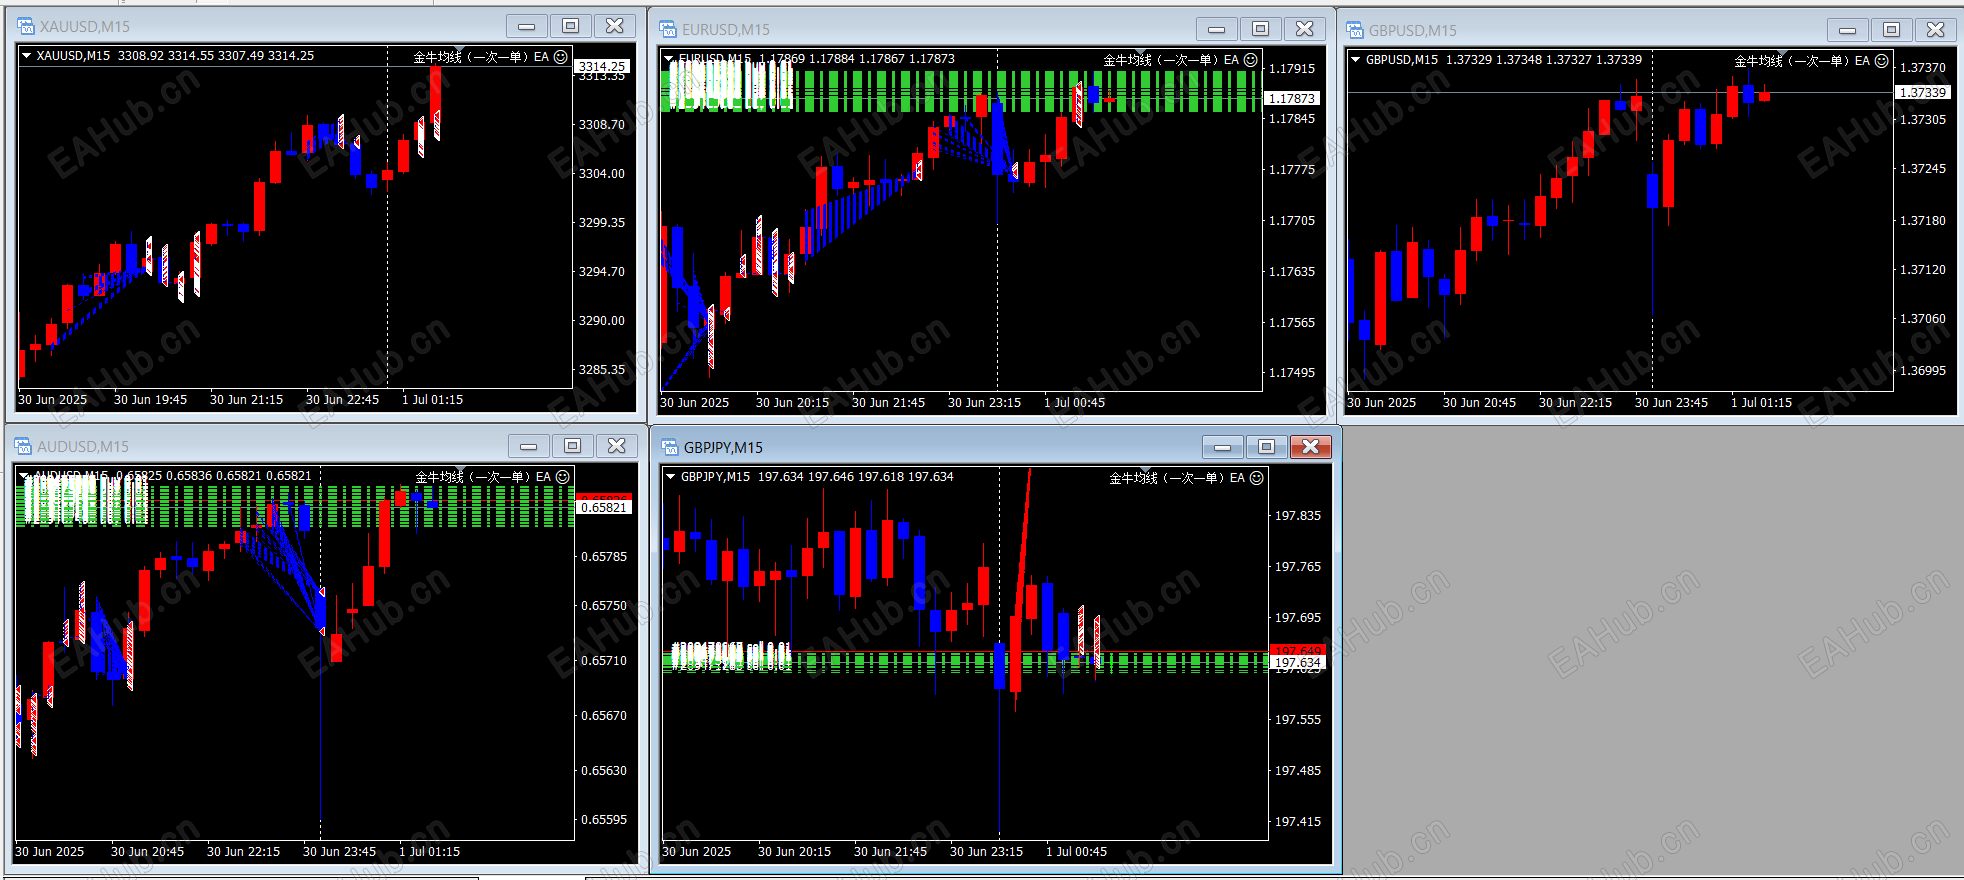1964x880 pixels.
Task: Click the current price label 1.17873
Action: (x=1292, y=98)
